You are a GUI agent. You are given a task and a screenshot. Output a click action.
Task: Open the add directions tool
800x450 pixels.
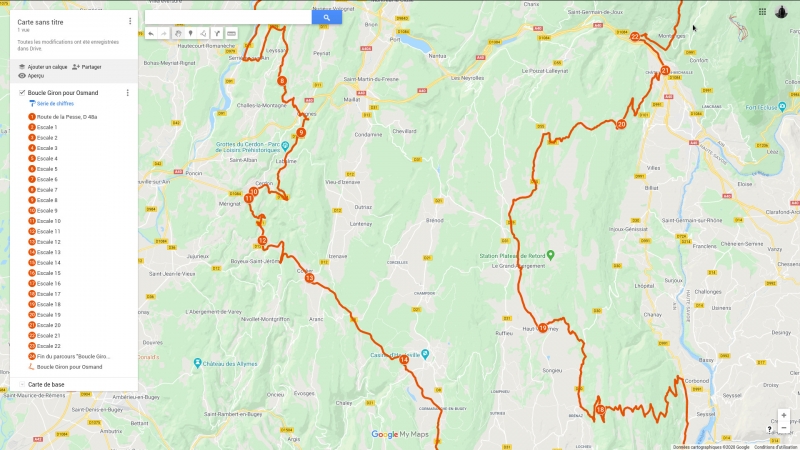(x=217, y=34)
